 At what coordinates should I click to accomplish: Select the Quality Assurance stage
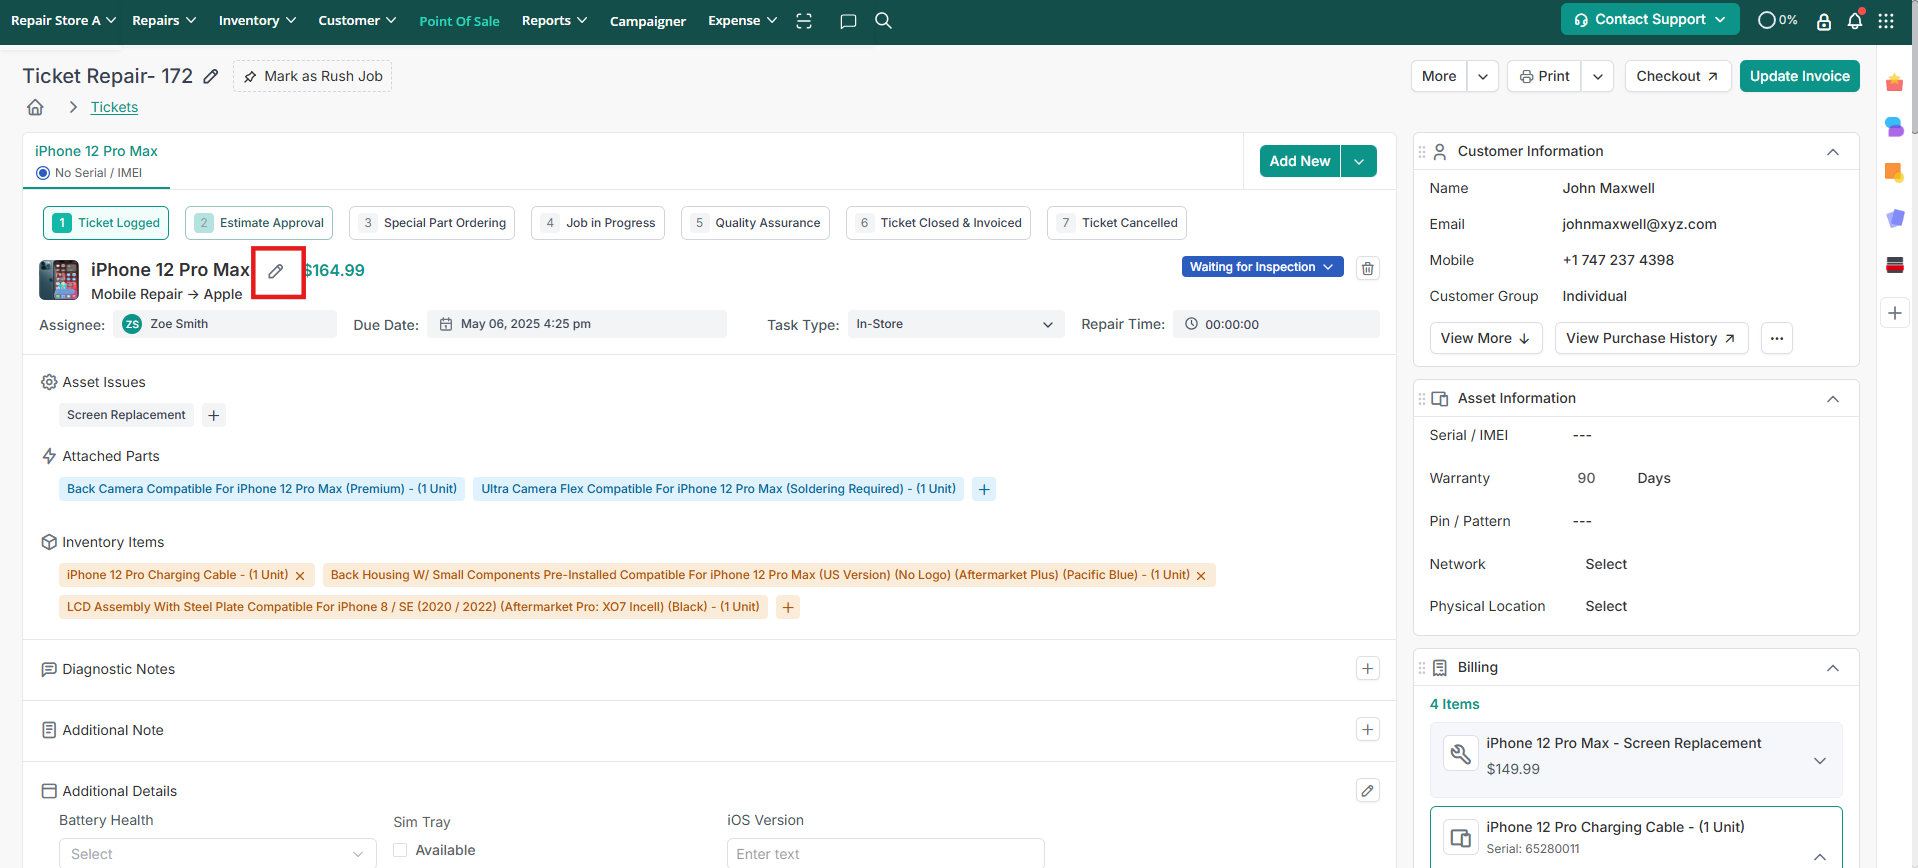[755, 223]
